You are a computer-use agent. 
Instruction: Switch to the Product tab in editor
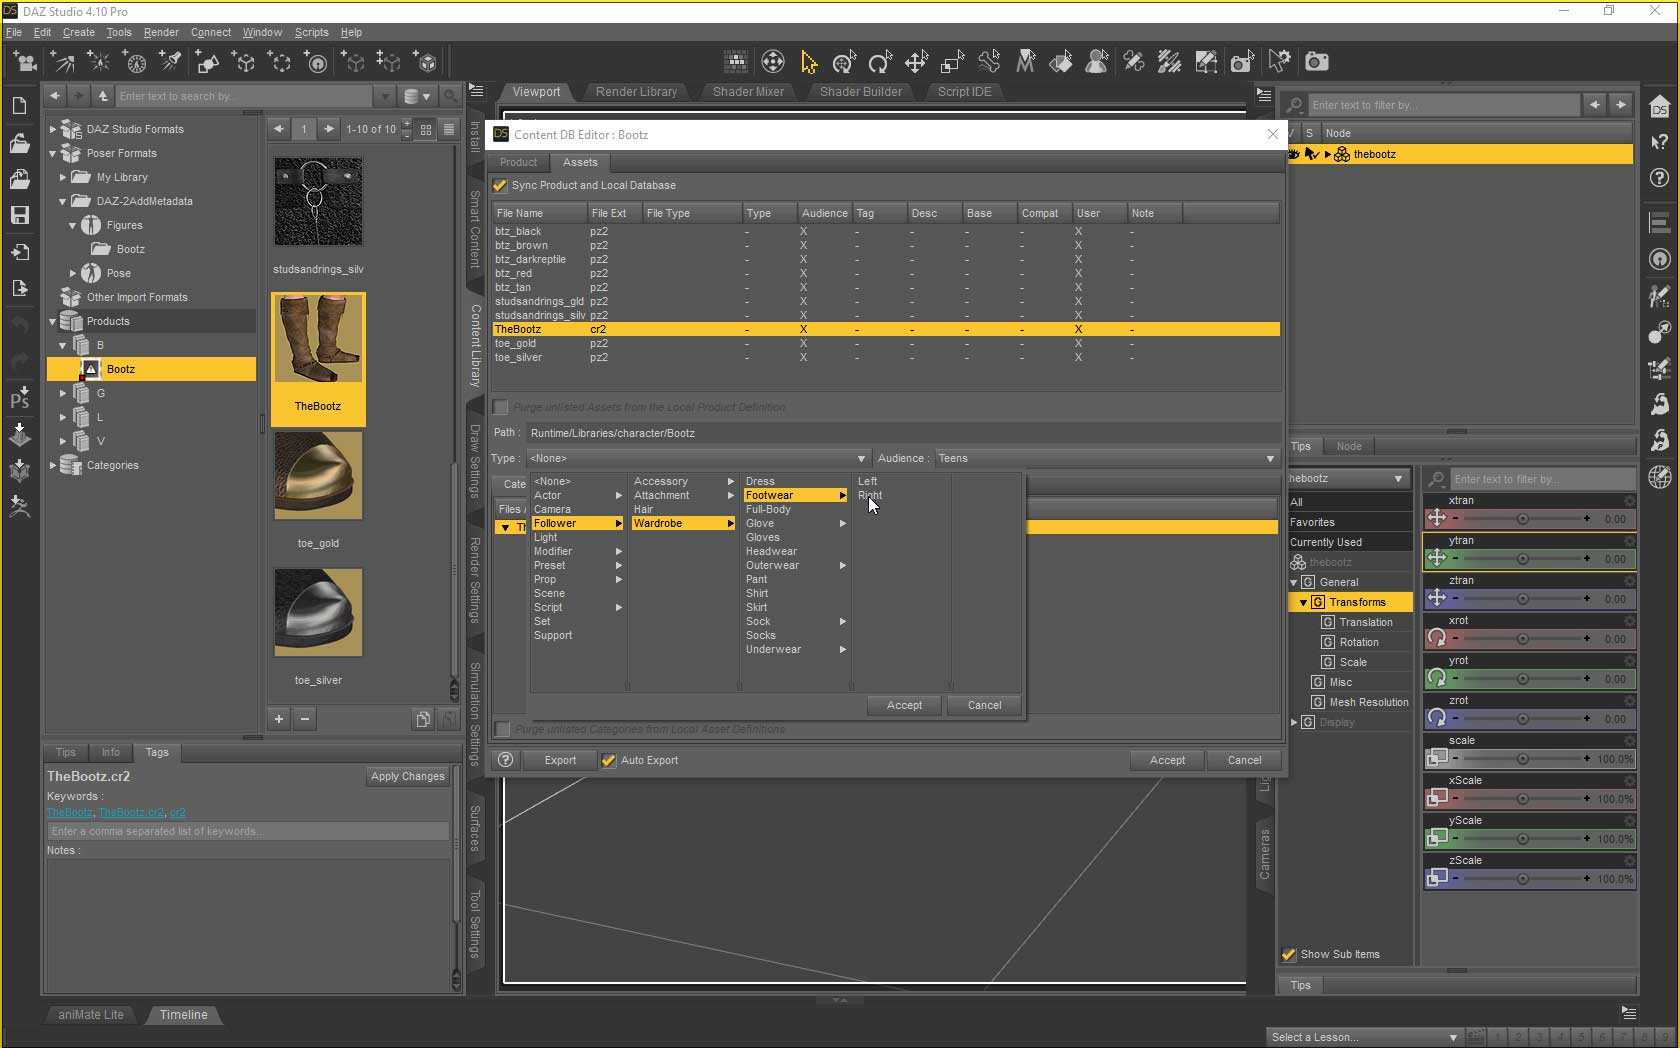[x=518, y=162]
